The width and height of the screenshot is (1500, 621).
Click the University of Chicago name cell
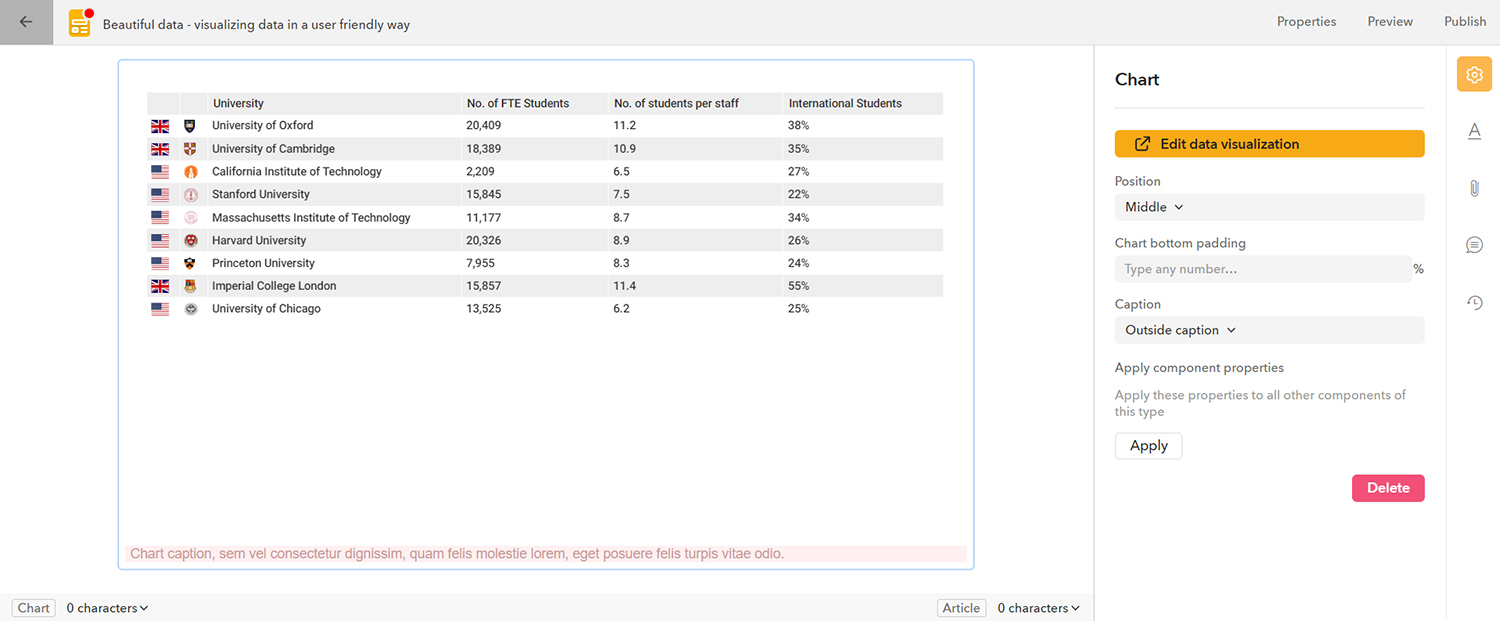point(266,309)
